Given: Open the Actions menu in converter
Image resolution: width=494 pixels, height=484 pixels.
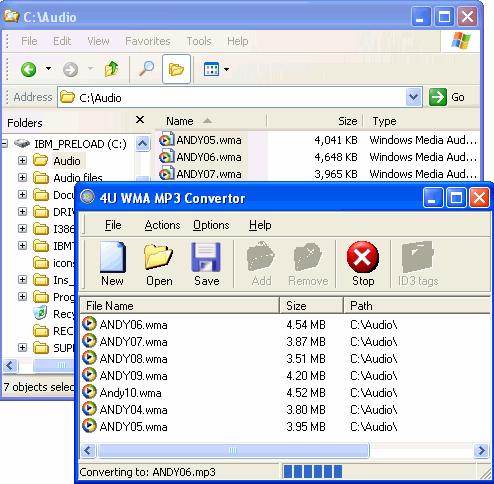Looking at the screenshot, I should click(162, 225).
